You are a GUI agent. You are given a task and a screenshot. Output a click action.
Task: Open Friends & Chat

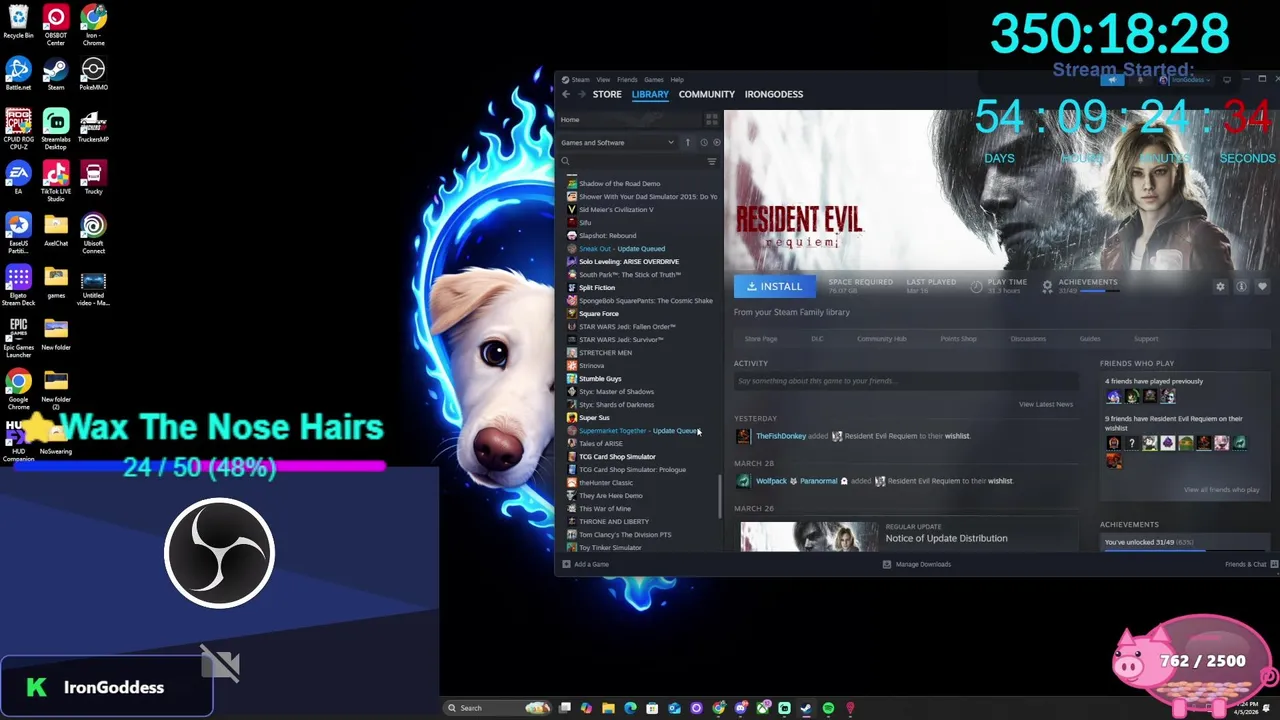click(x=1250, y=564)
